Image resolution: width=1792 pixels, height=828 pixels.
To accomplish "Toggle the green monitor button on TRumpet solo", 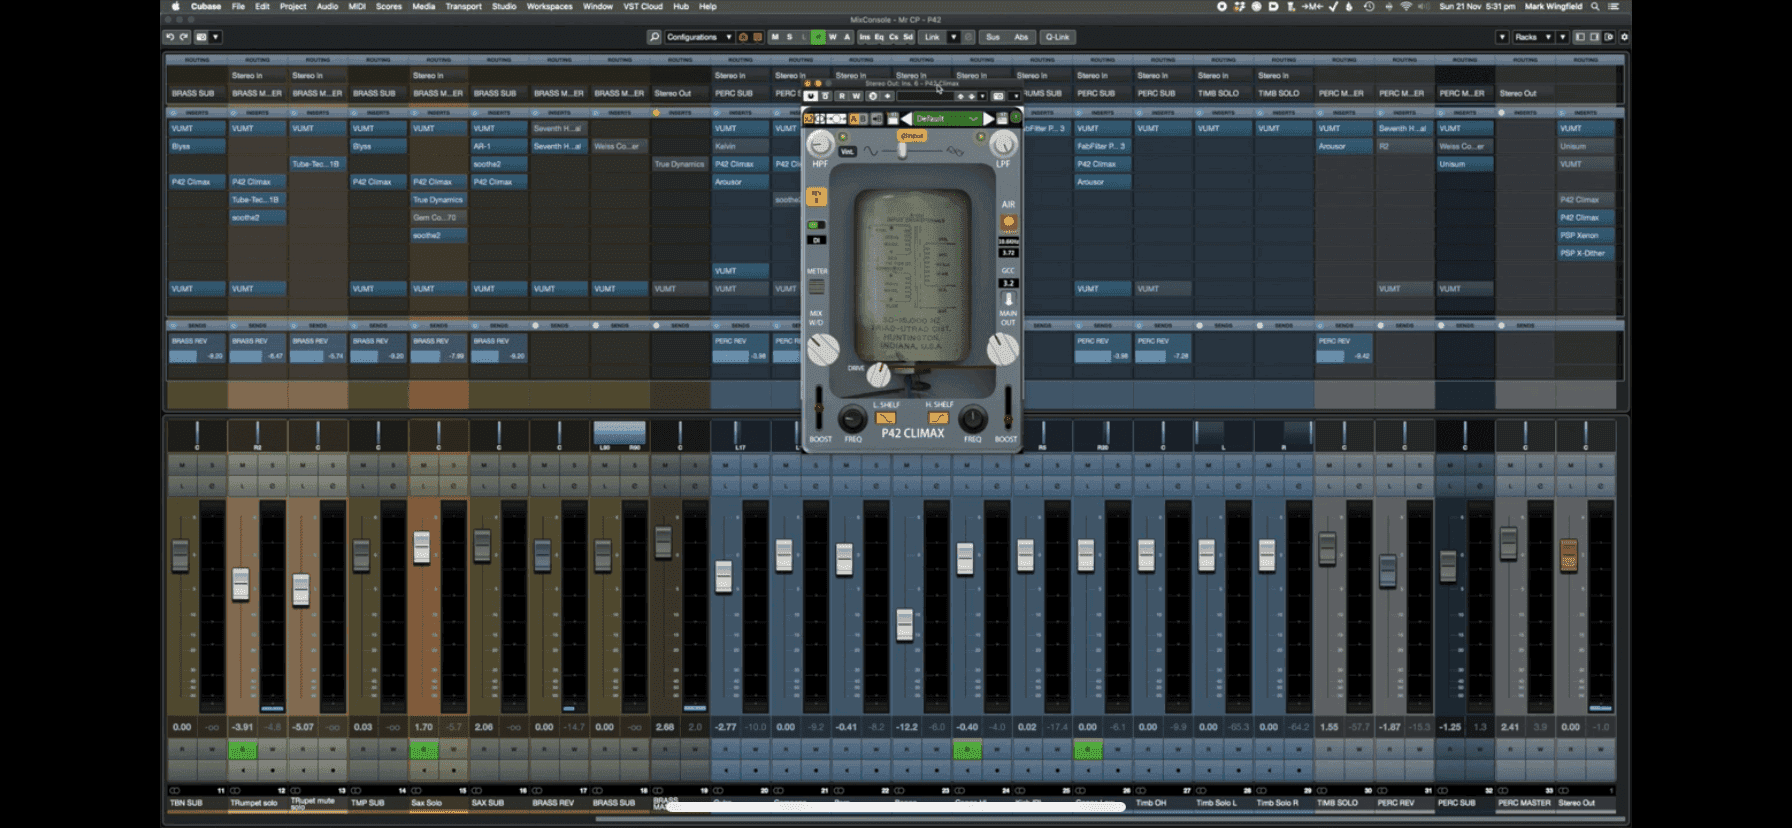I will (x=242, y=750).
